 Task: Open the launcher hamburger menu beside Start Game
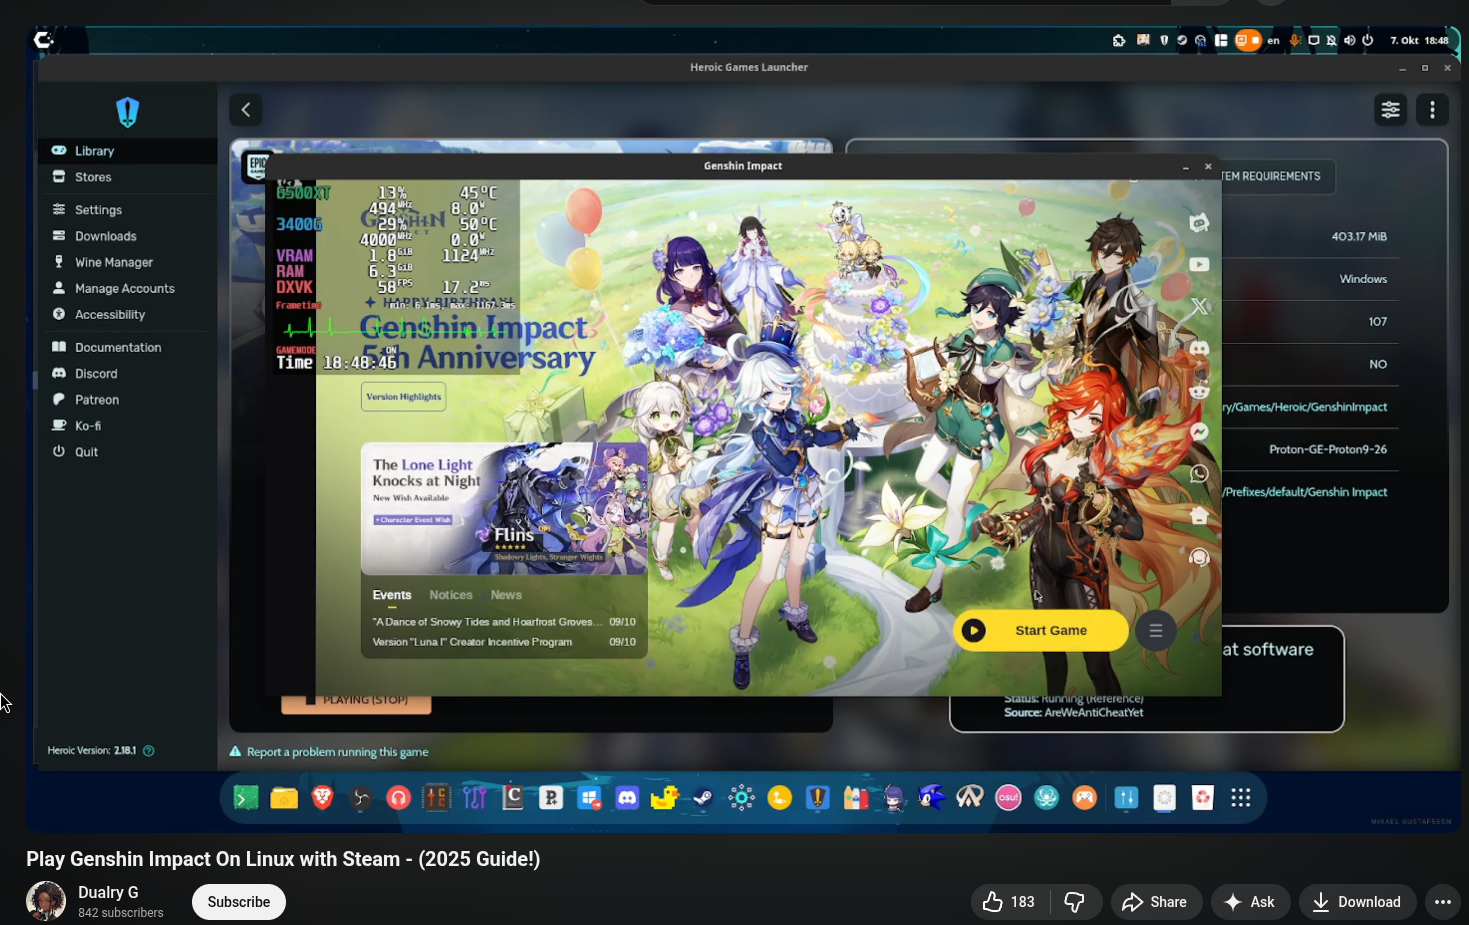click(x=1156, y=631)
